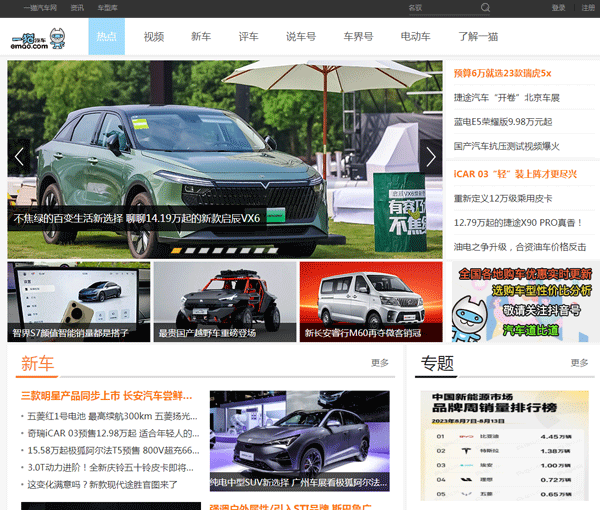Click 一猫汽车网 in top bar
Image resolution: width=600 pixels, height=510 pixels.
click(40, 8)
